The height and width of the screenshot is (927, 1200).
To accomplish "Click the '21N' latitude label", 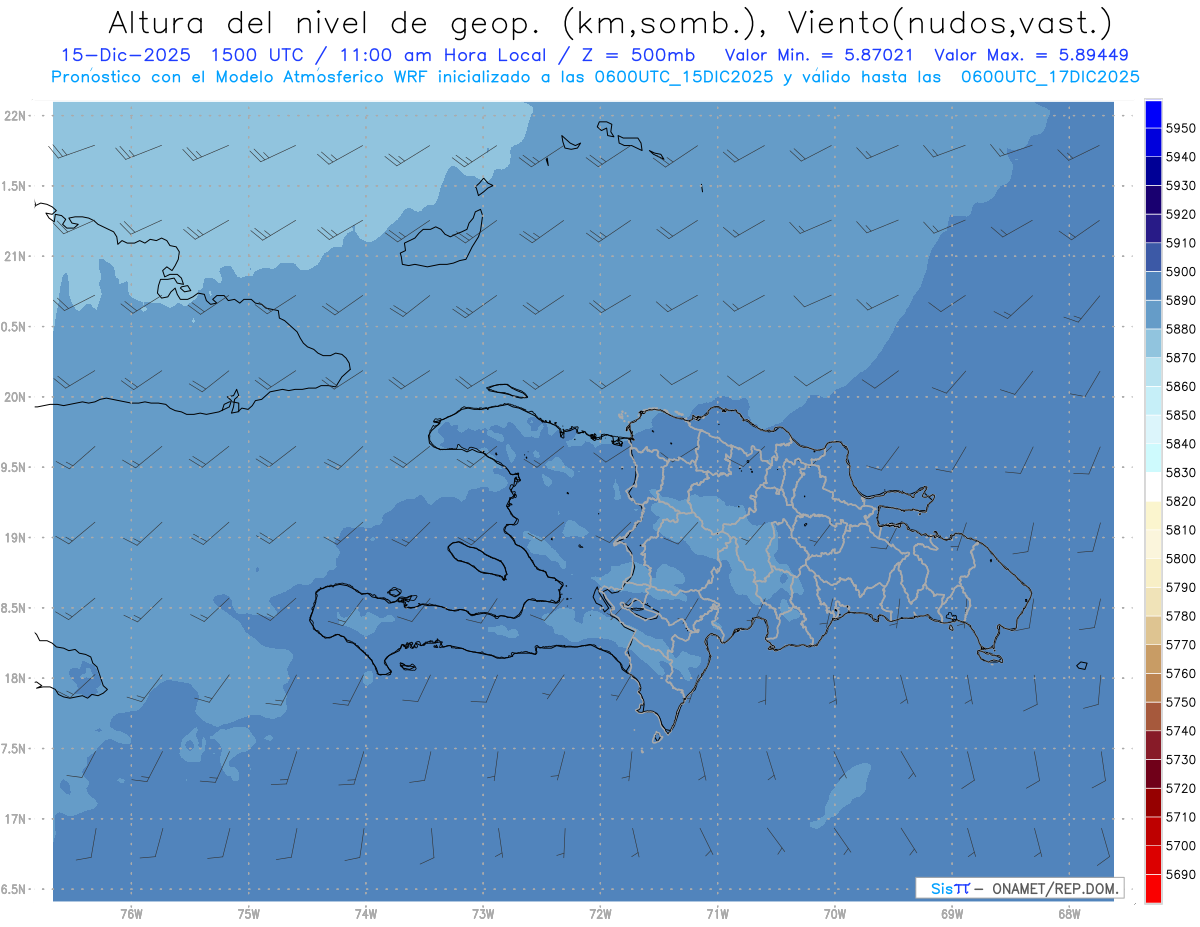I will (x=15, y=257).
